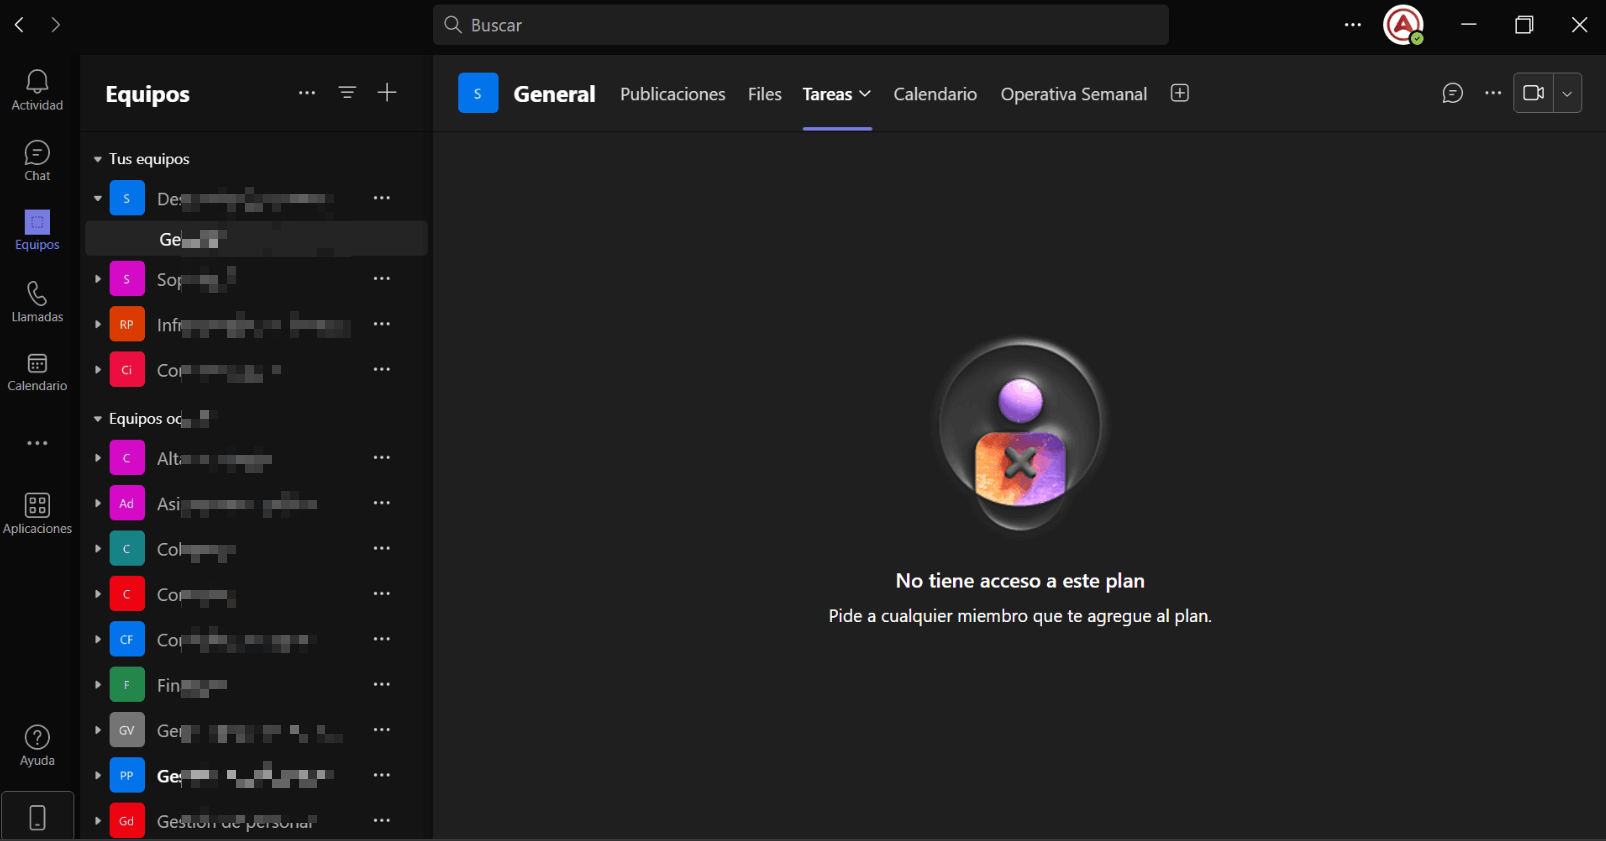Click the filter teams icon
The height and width of the screenshot is (841, 1606).
coord(347,93)
